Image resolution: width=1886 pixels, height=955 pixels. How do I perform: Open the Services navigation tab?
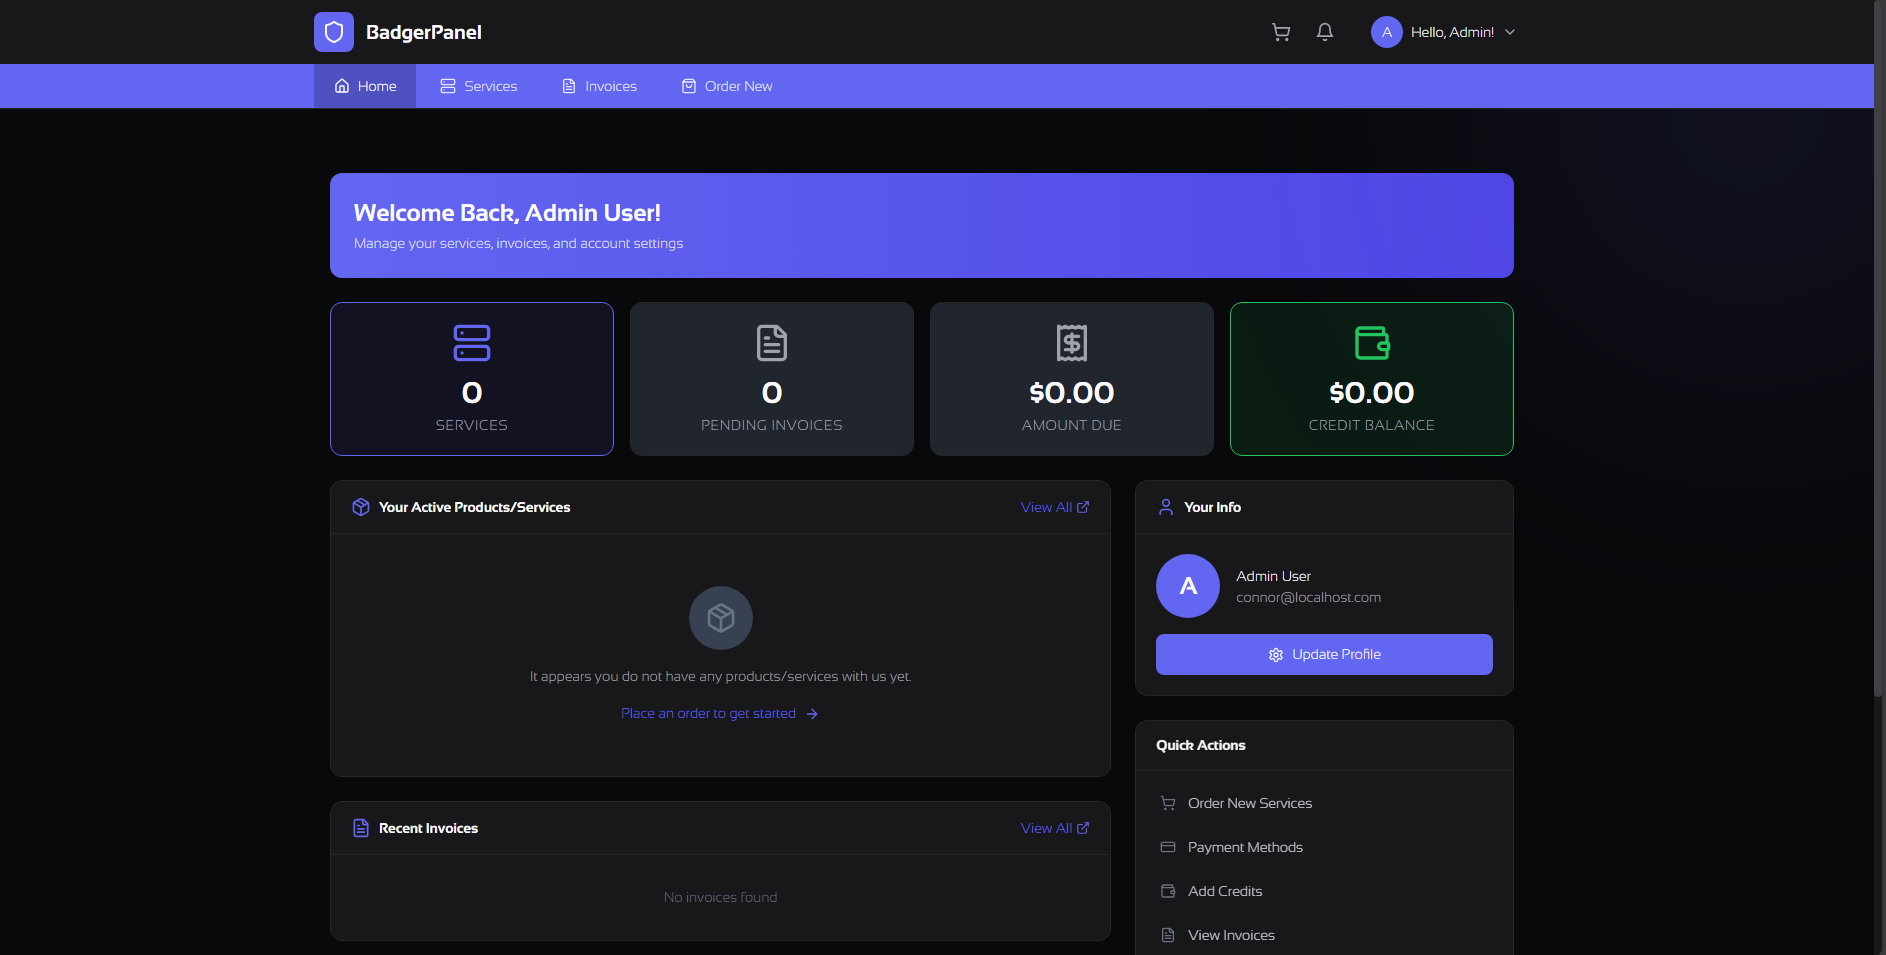click(479, 86)
